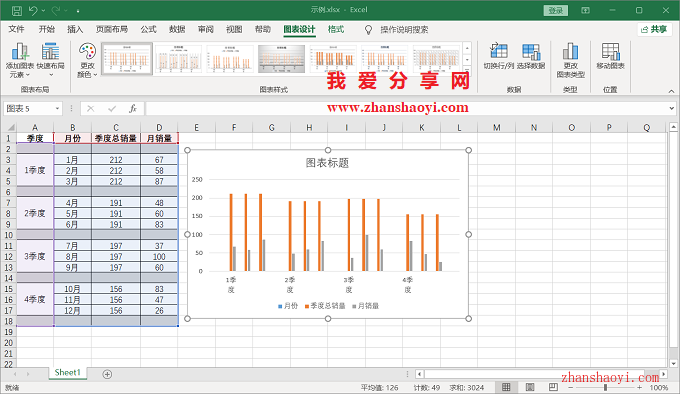
Task: Click the Name Box showing 图表 5
Action: point(29,108)
